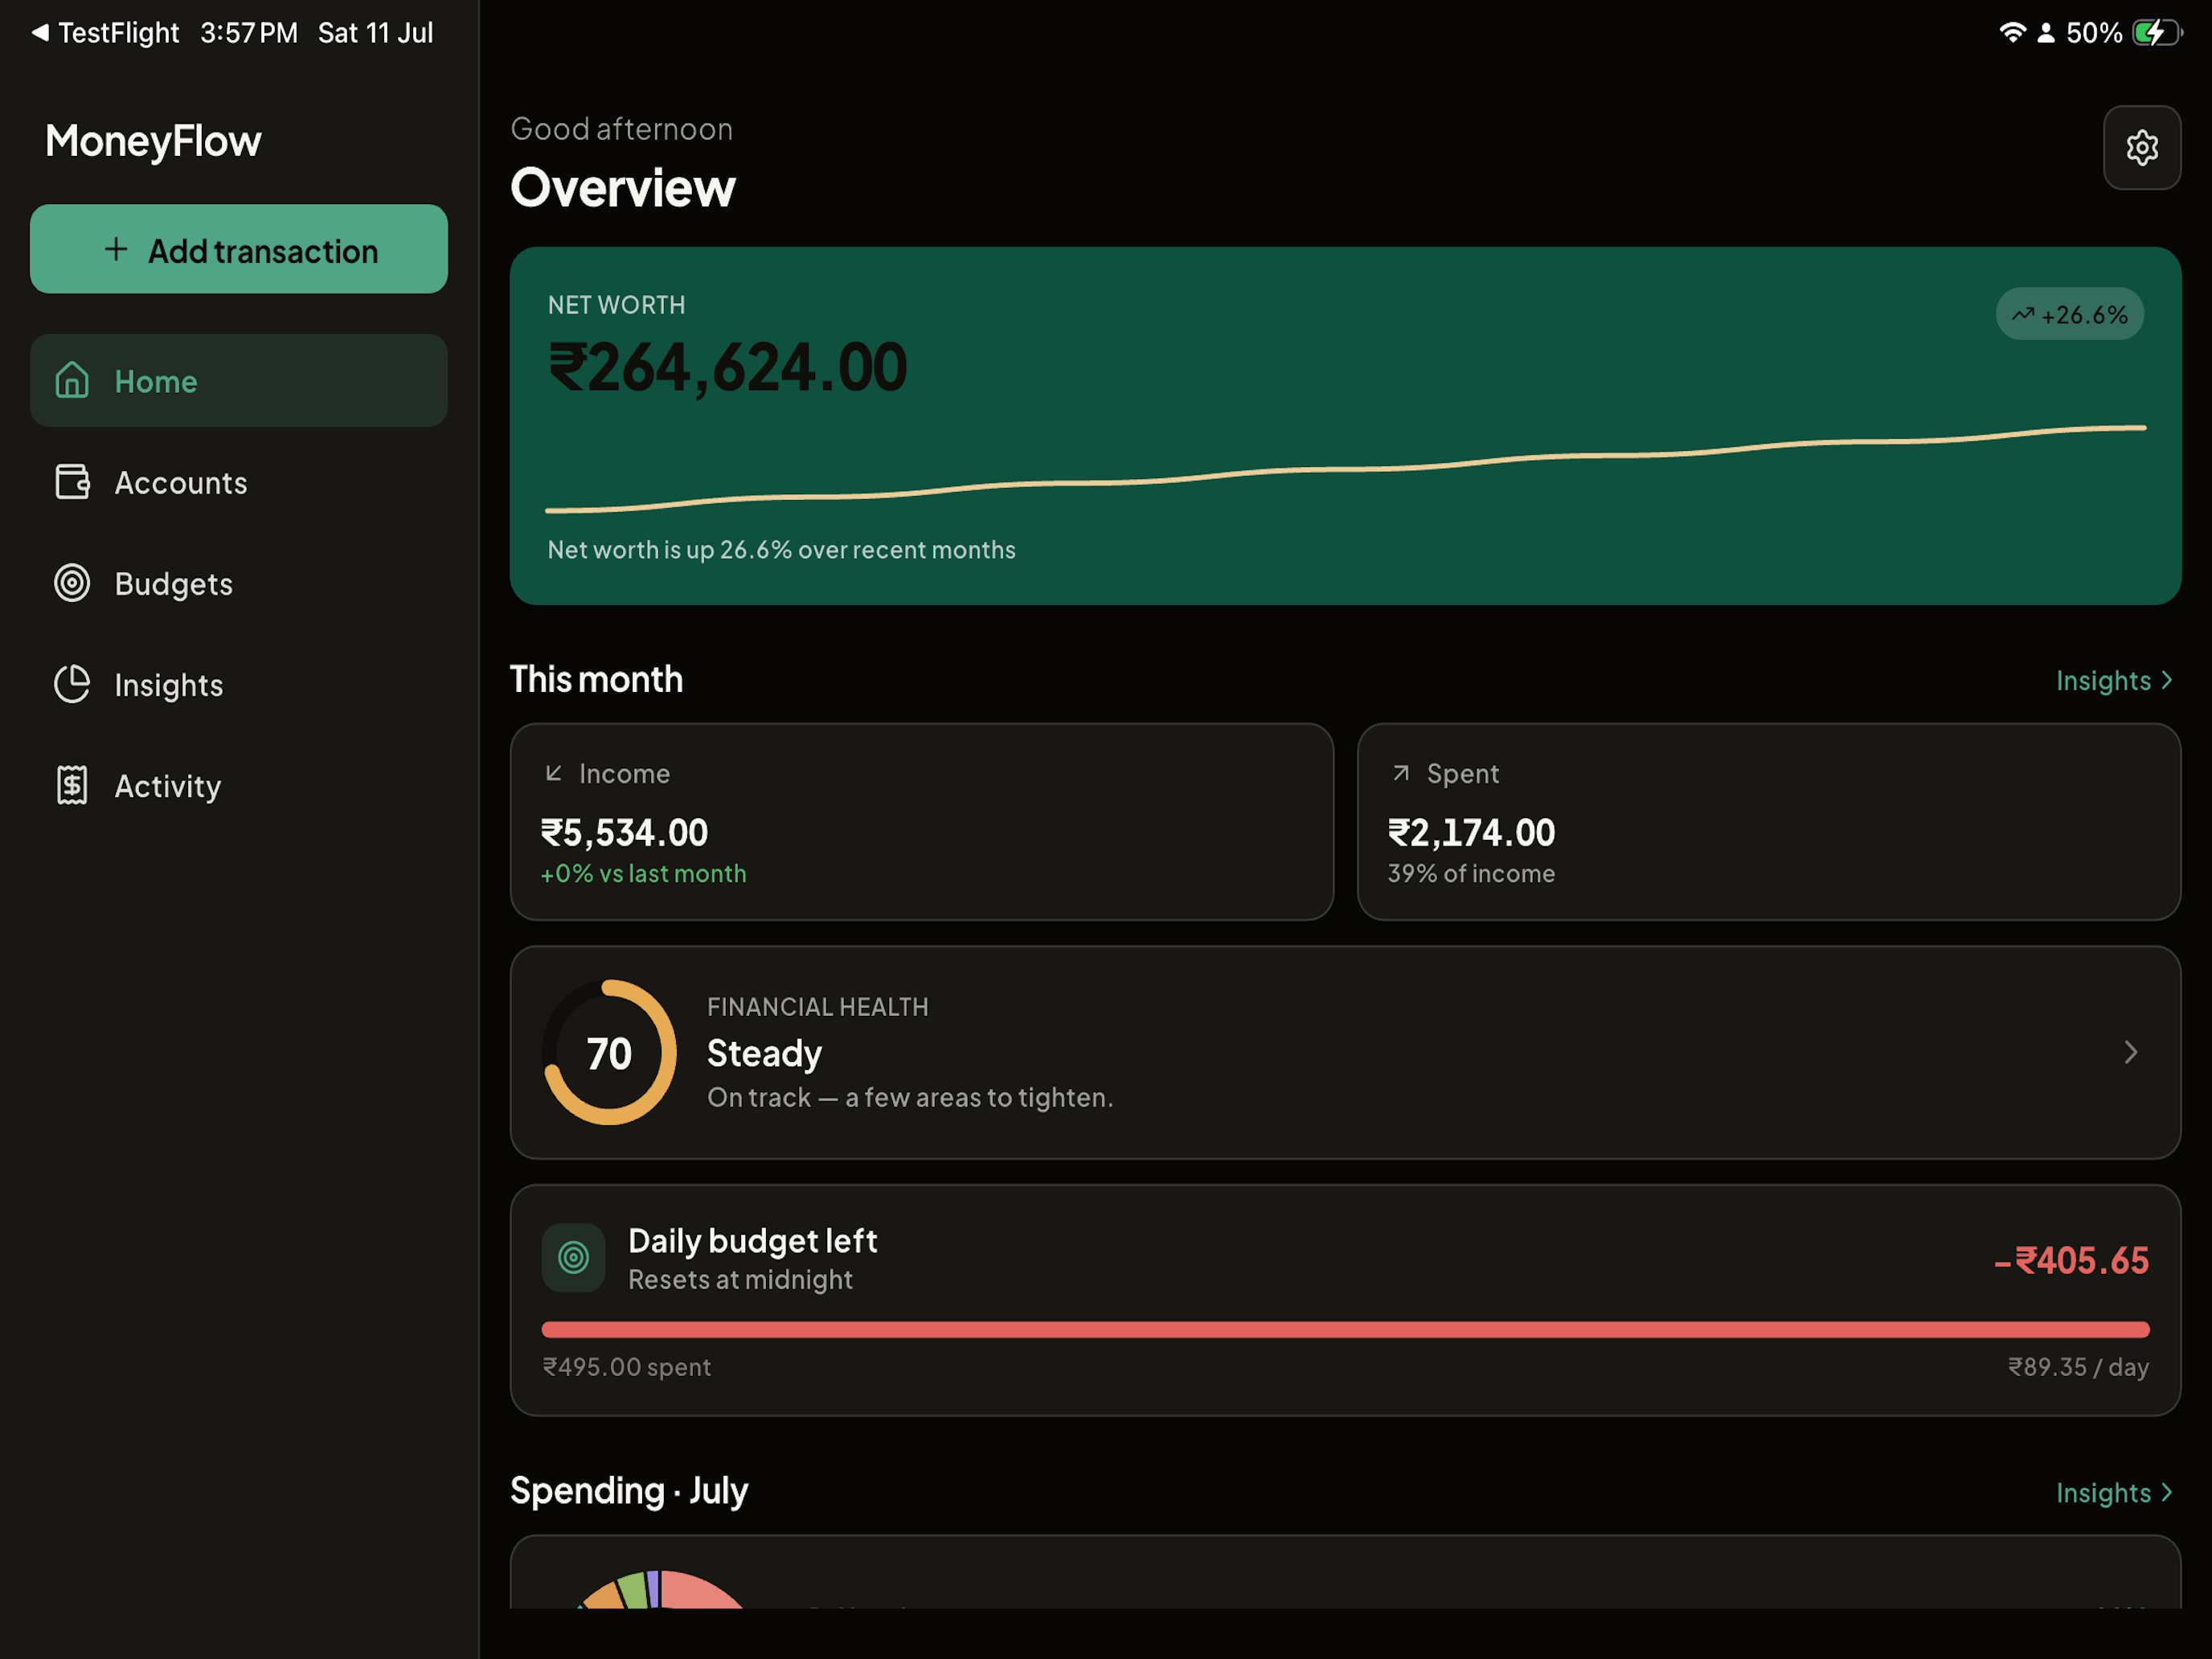The height and width of the screenshot is (1659, 2212).
Task: Tap the 'FINANCIAL HEALTH' label
Action: (817, 1007)
